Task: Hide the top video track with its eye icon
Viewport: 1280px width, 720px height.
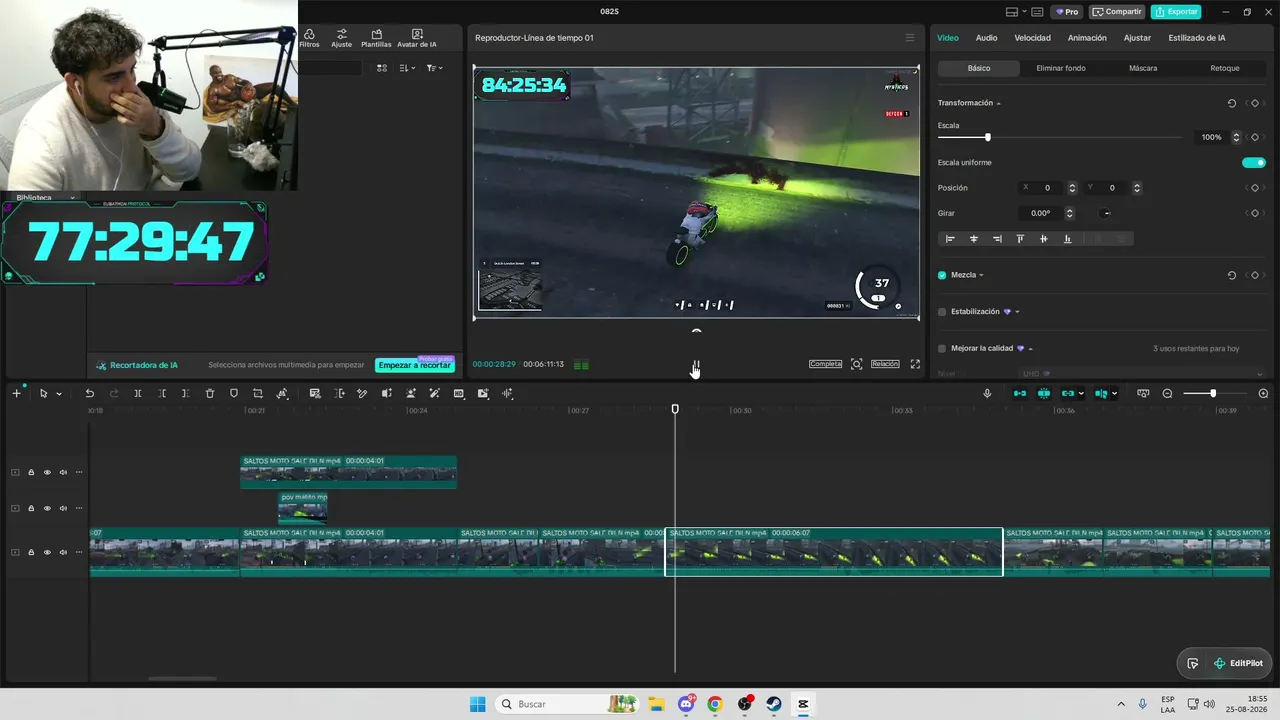Action: (x=47, y=472)
